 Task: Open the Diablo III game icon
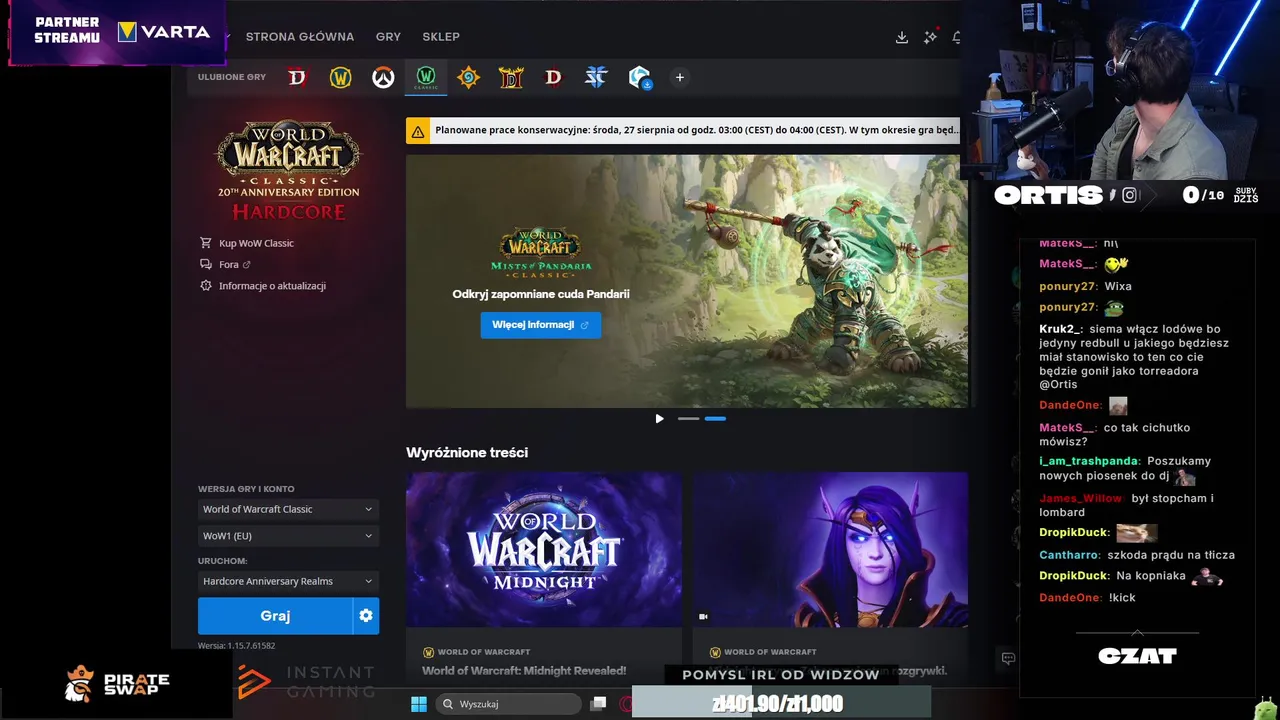pos(553,77)
